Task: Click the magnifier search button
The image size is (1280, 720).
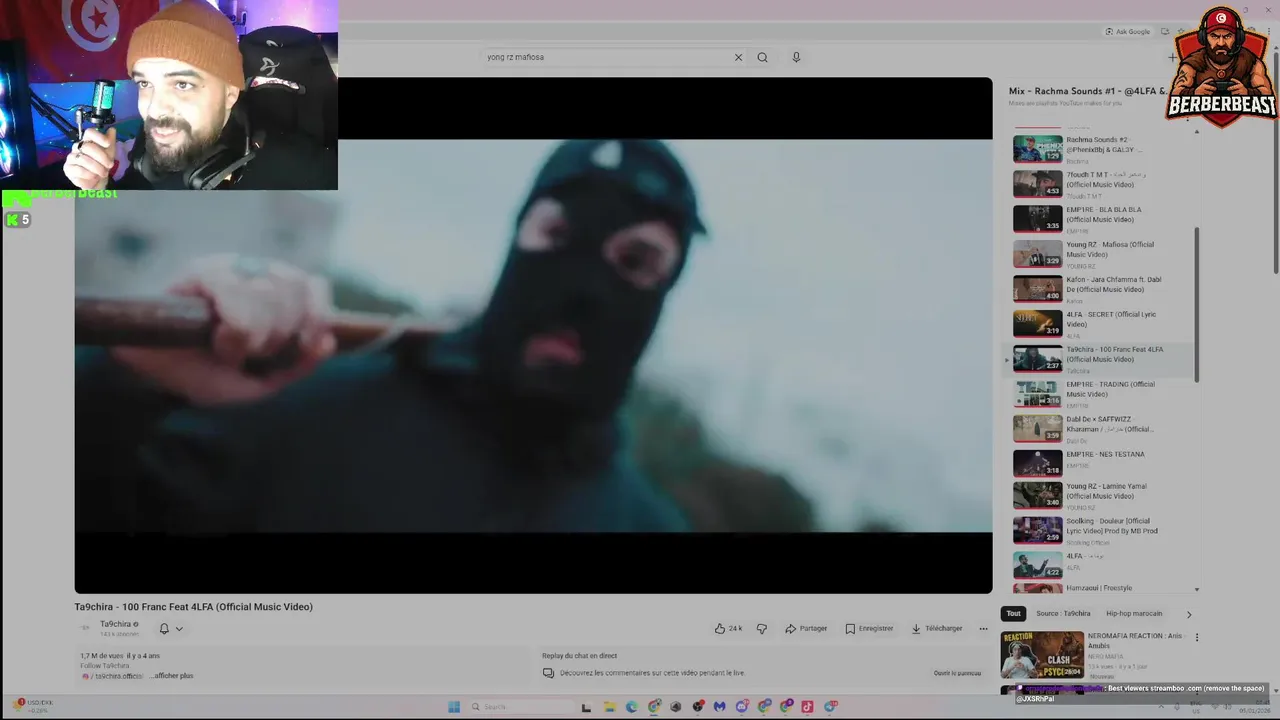Action: pos(762,57)
